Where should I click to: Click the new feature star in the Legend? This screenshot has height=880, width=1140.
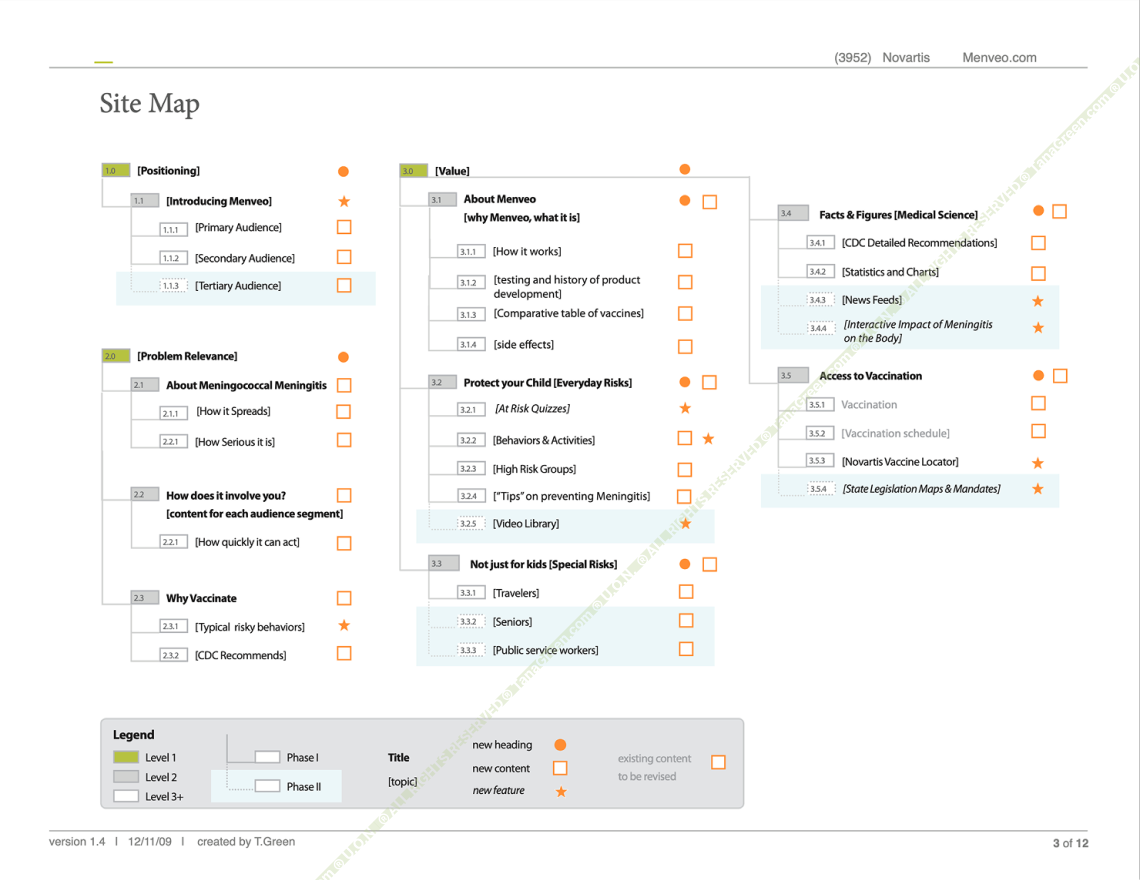pyautogui.click(x=561, y=791)
